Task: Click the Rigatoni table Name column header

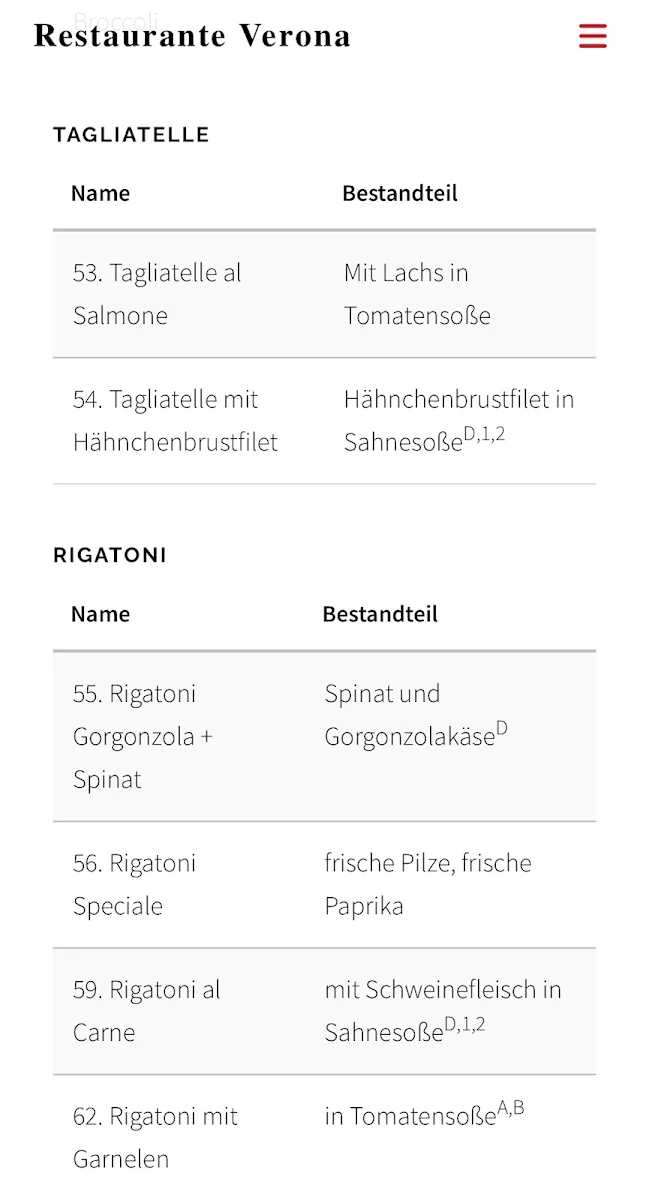Action: [100, 614]
